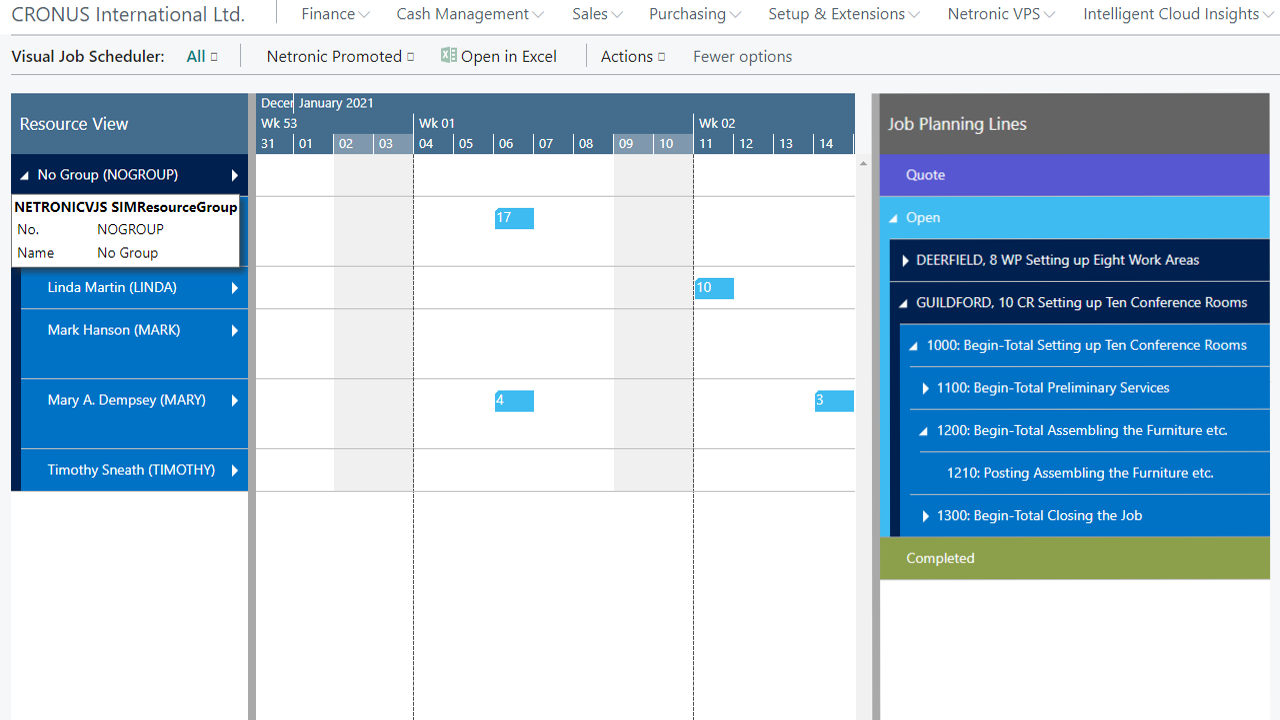Screen dimensions: 1280x720
Task: Click the Excel icon in toolbar
Action: [x=449, y=56]
